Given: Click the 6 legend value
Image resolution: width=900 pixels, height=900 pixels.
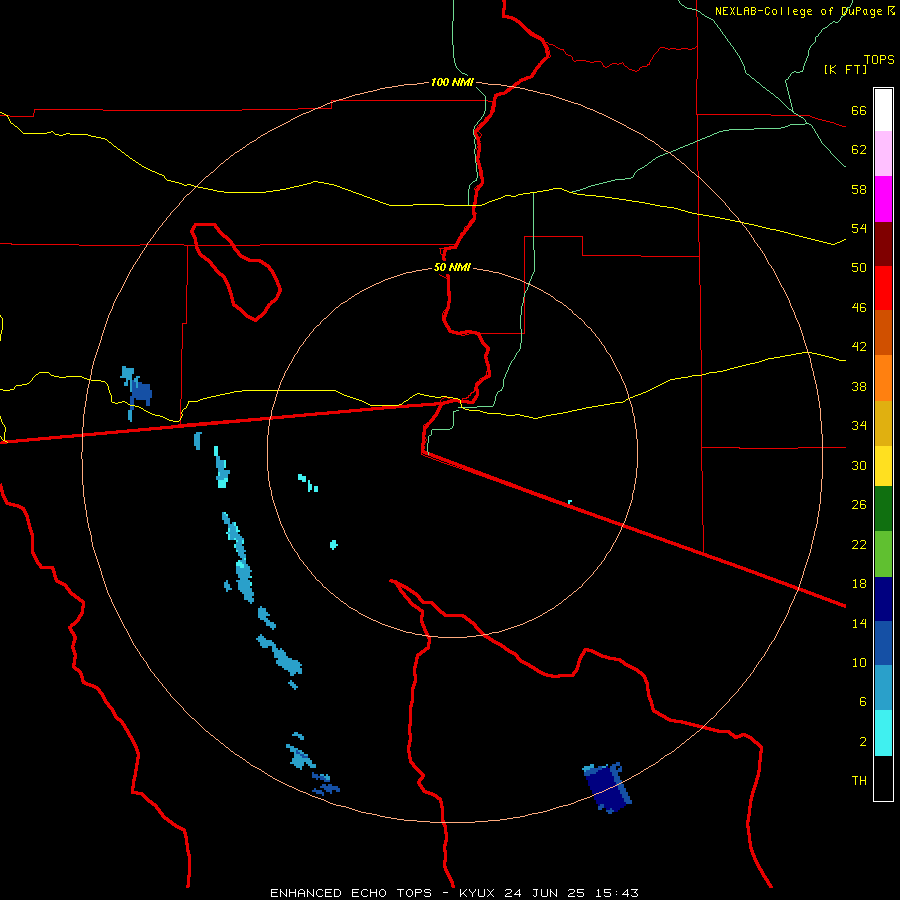Looking at the screenshot, I should [863, 701].
